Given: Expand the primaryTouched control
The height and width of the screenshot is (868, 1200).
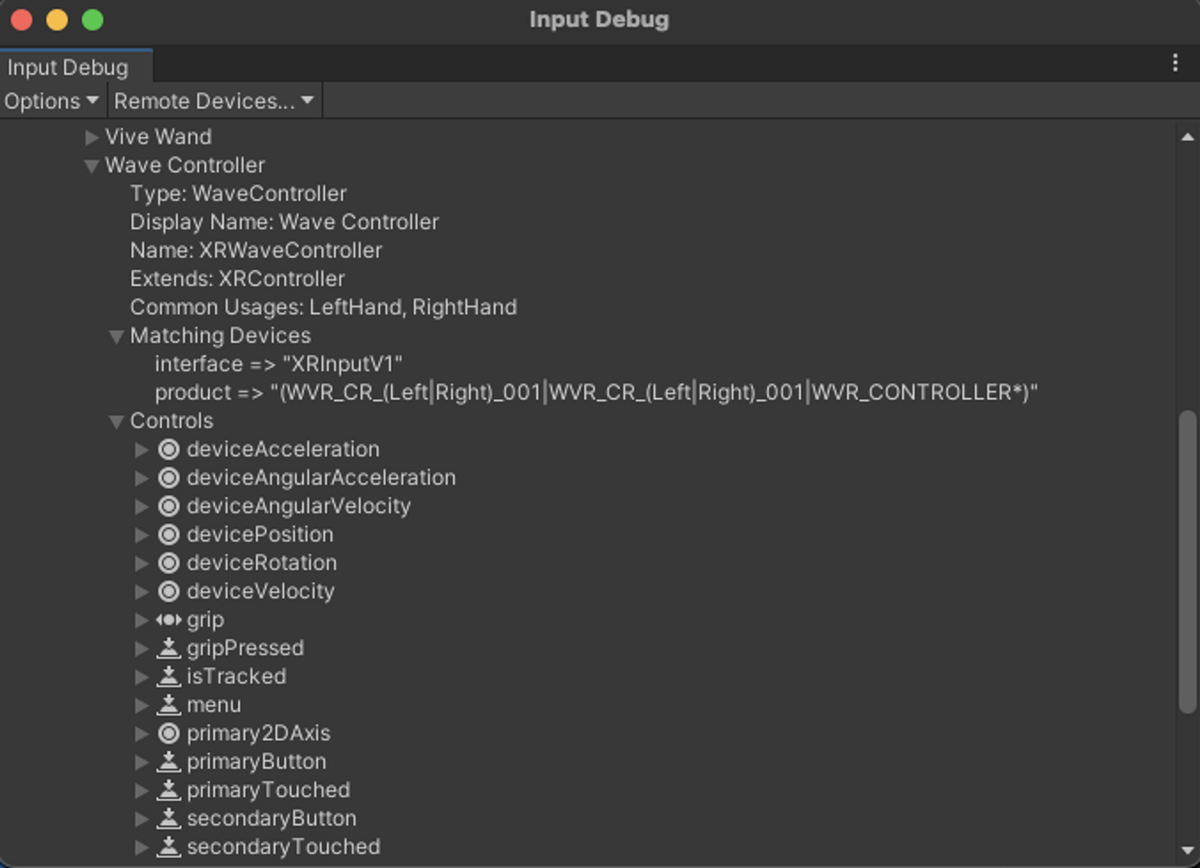Looking at the screenshot, I should coord(142,790).
